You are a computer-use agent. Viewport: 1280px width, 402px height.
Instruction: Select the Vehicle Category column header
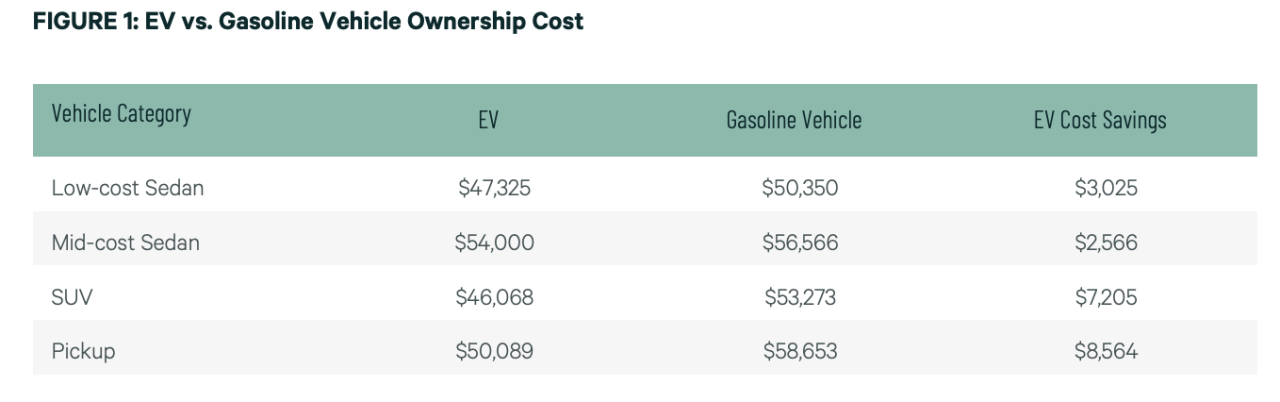click(120, 114)
